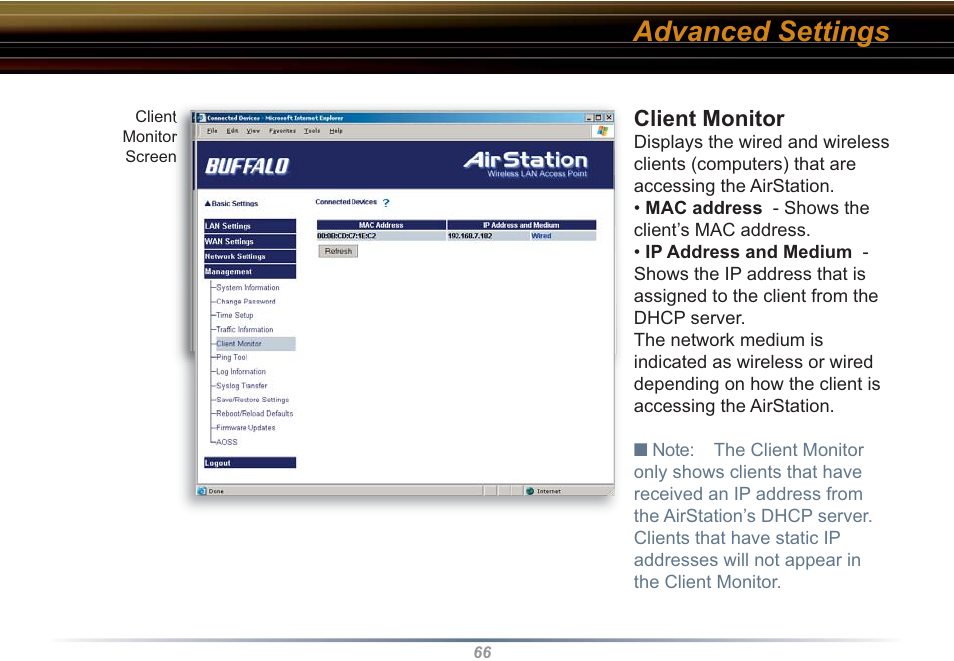Open the Edit menu
The image size is (954, 661).
232,131
